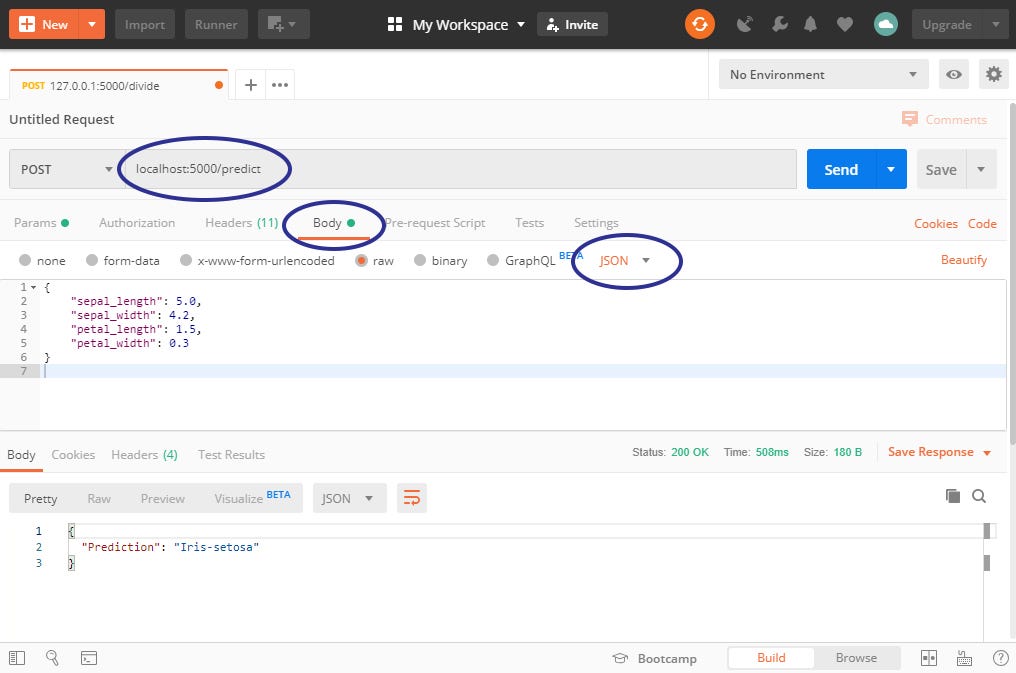
Task: Select the binary body option
Action: pos(440,261)
